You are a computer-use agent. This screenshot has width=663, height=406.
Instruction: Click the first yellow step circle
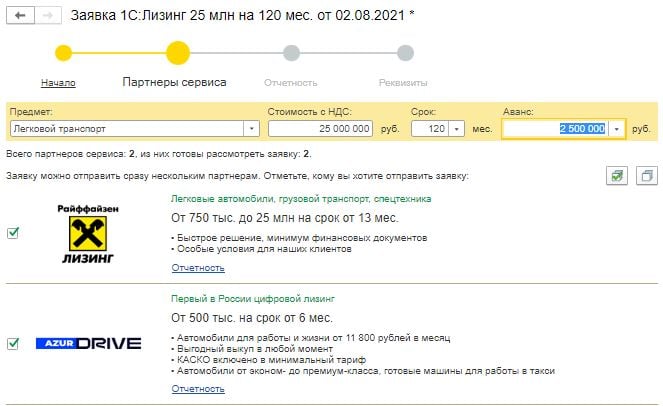(64, 53)
